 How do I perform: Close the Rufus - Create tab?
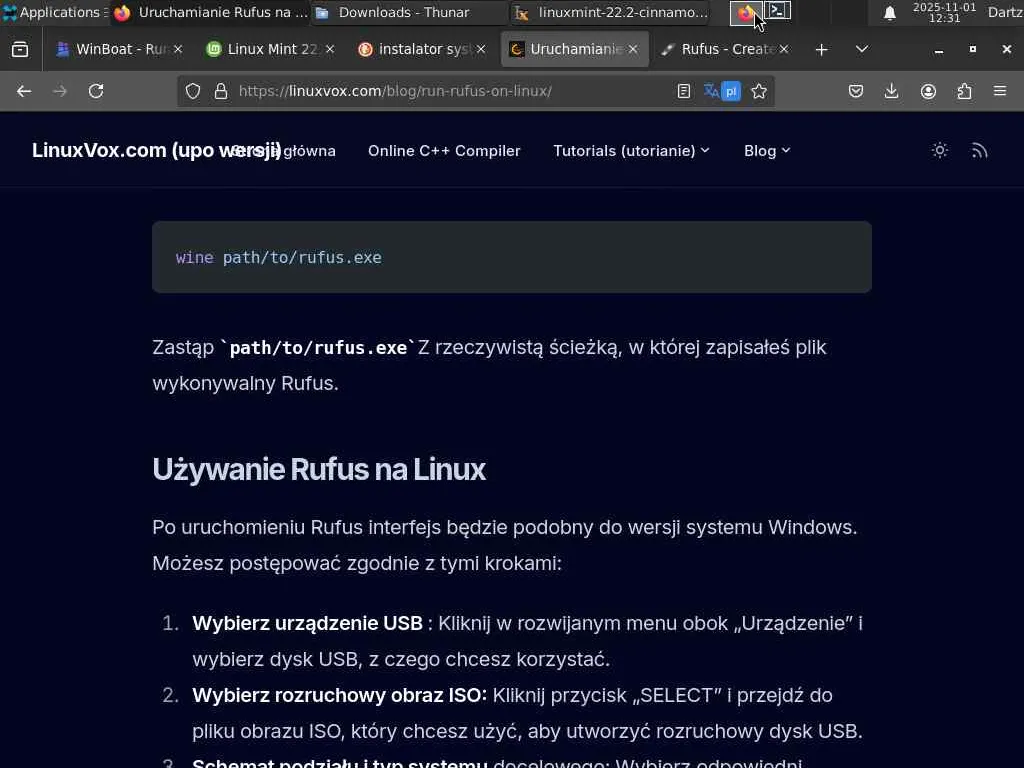tap(784, 49)
